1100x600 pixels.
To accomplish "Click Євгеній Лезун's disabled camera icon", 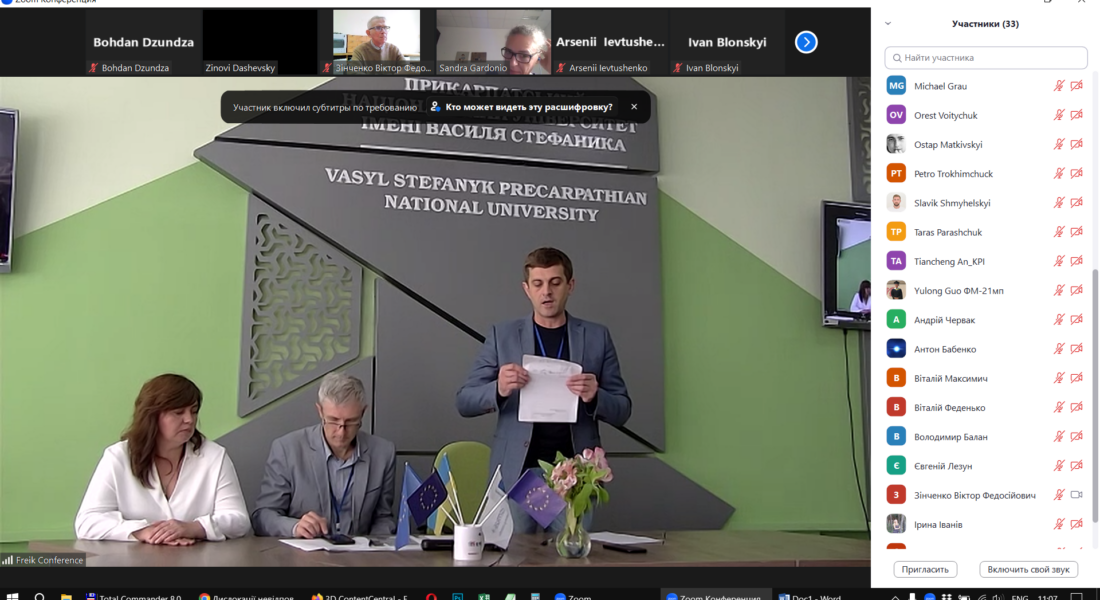I will click(x=1077, y=466).
